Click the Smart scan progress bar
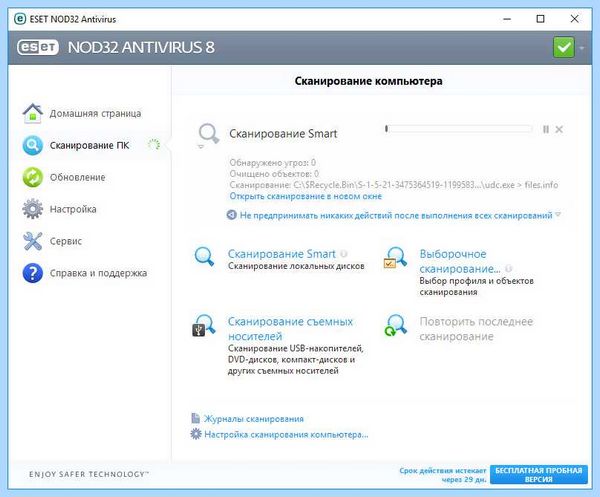Screen dimensions: 600x497 (x=458, y=129)
